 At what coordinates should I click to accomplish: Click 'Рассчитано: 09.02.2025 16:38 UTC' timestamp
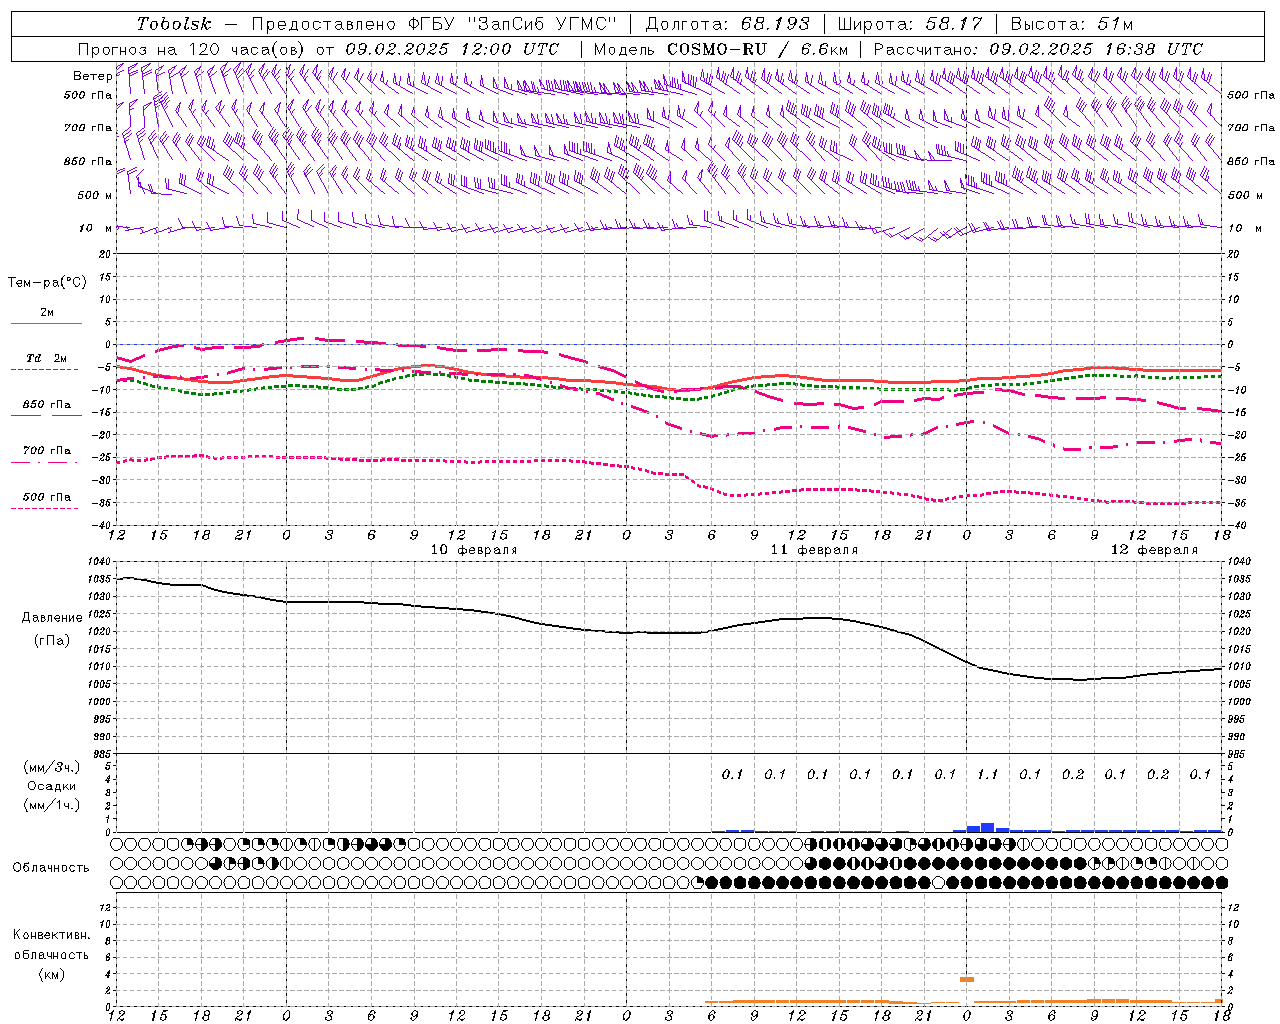[1038, 49]
